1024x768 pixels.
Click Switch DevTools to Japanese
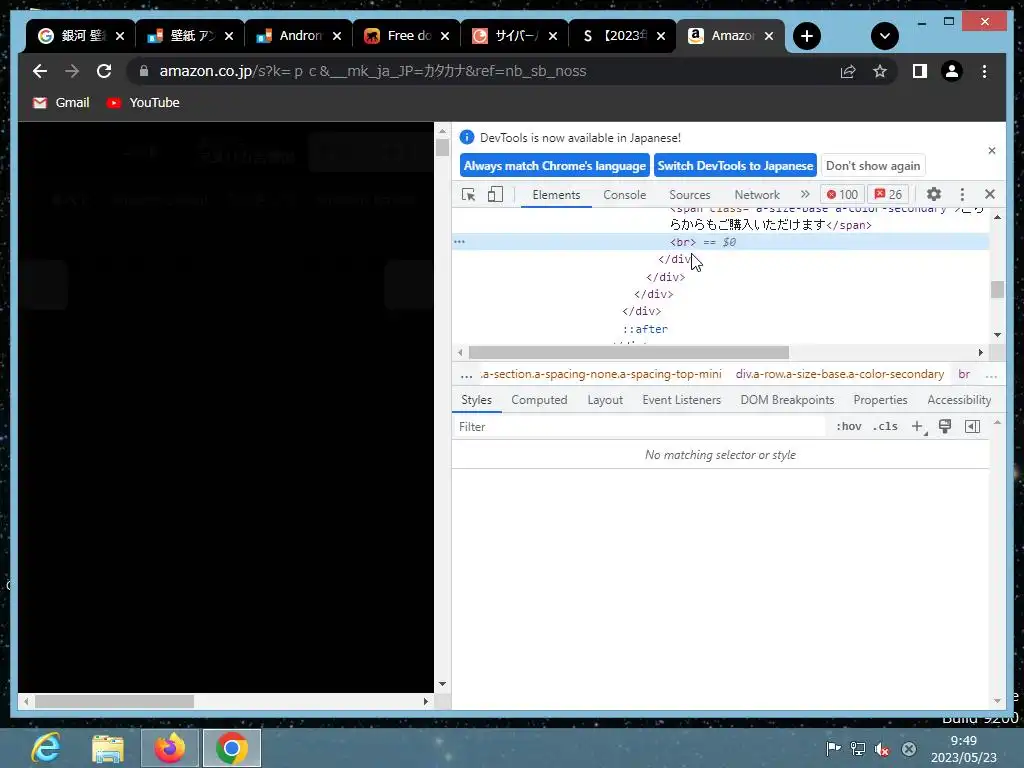(x=735, y=166)
